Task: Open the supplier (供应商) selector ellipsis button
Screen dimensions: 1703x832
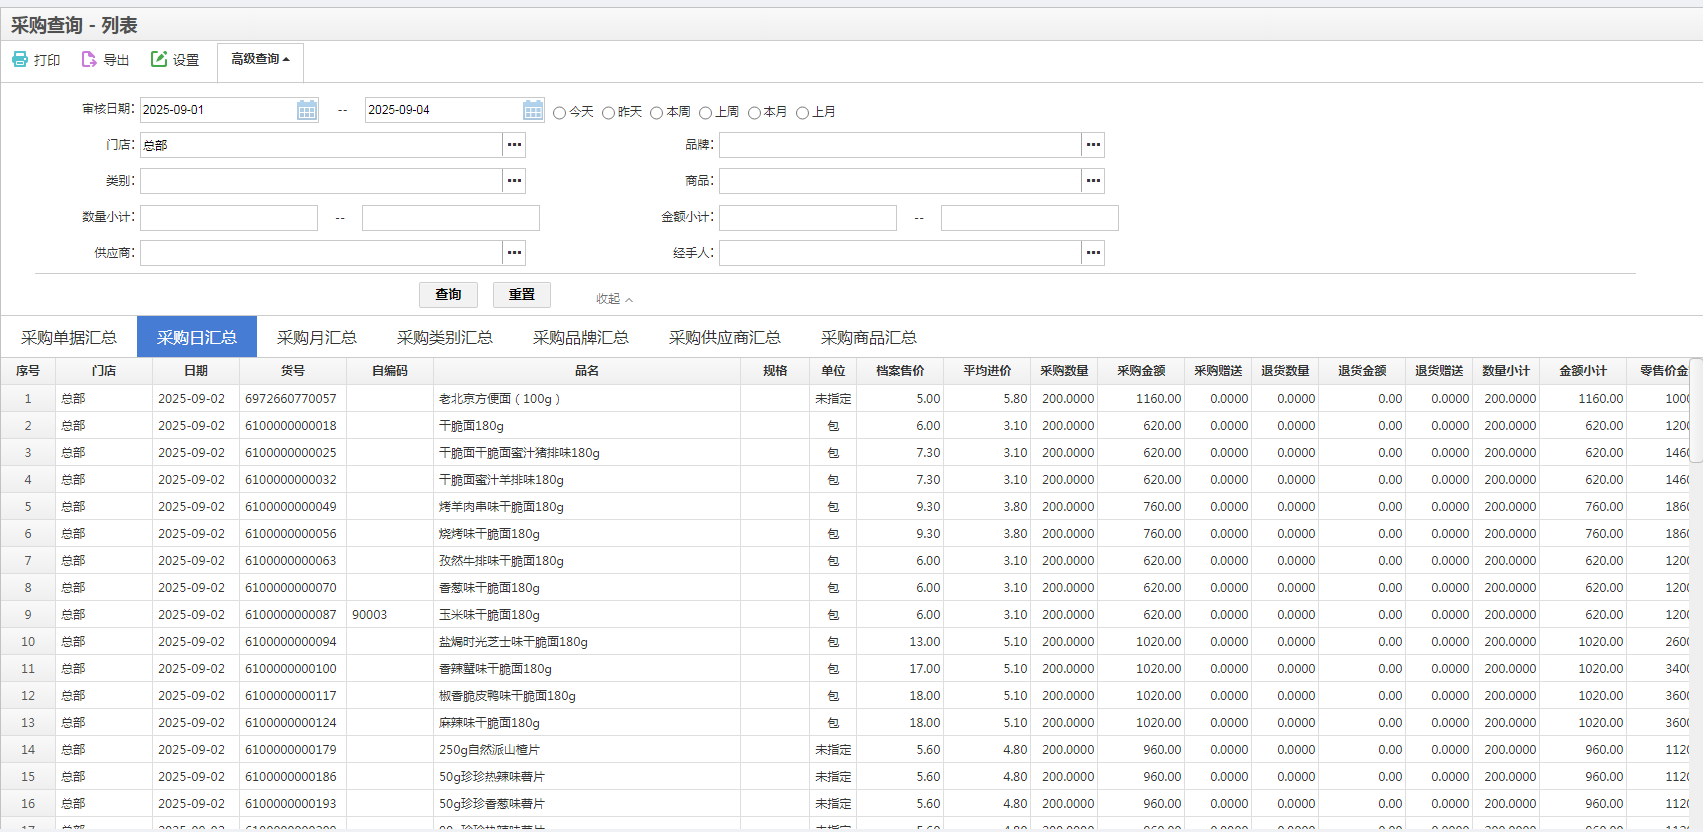Action: pyautogui.click(x=514, y=253)
